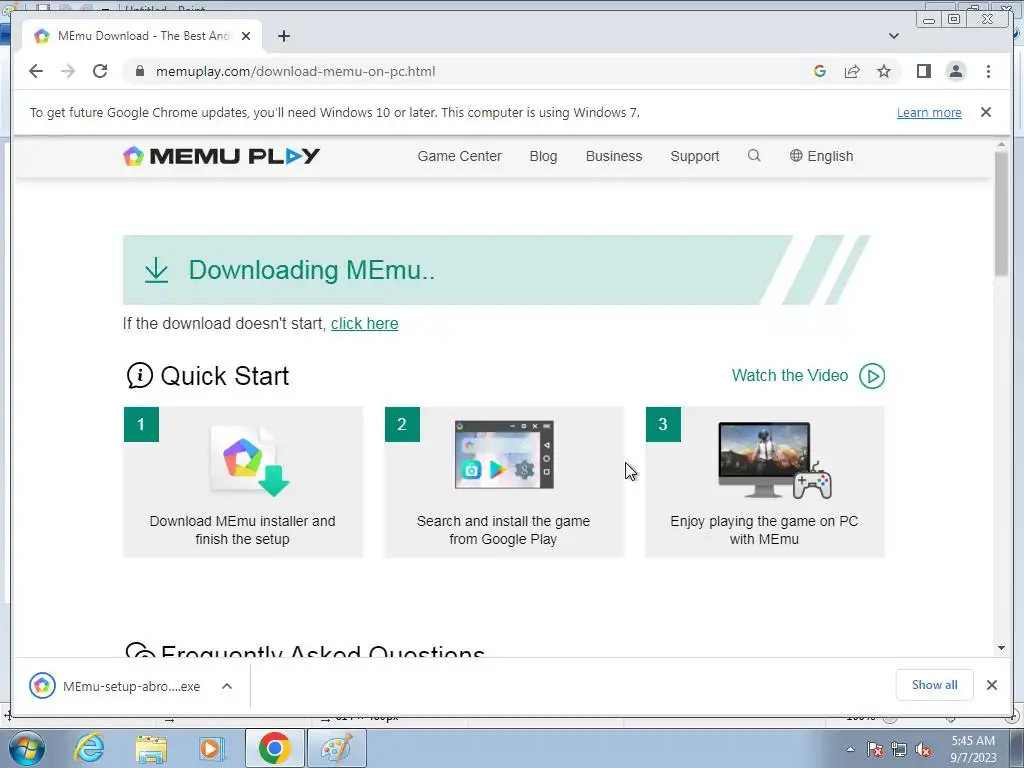The height and width of the screenshot is (768, 1024).
Task: Click the browser forward arrow
Action: pyautogui.click(x=68, y=71)
